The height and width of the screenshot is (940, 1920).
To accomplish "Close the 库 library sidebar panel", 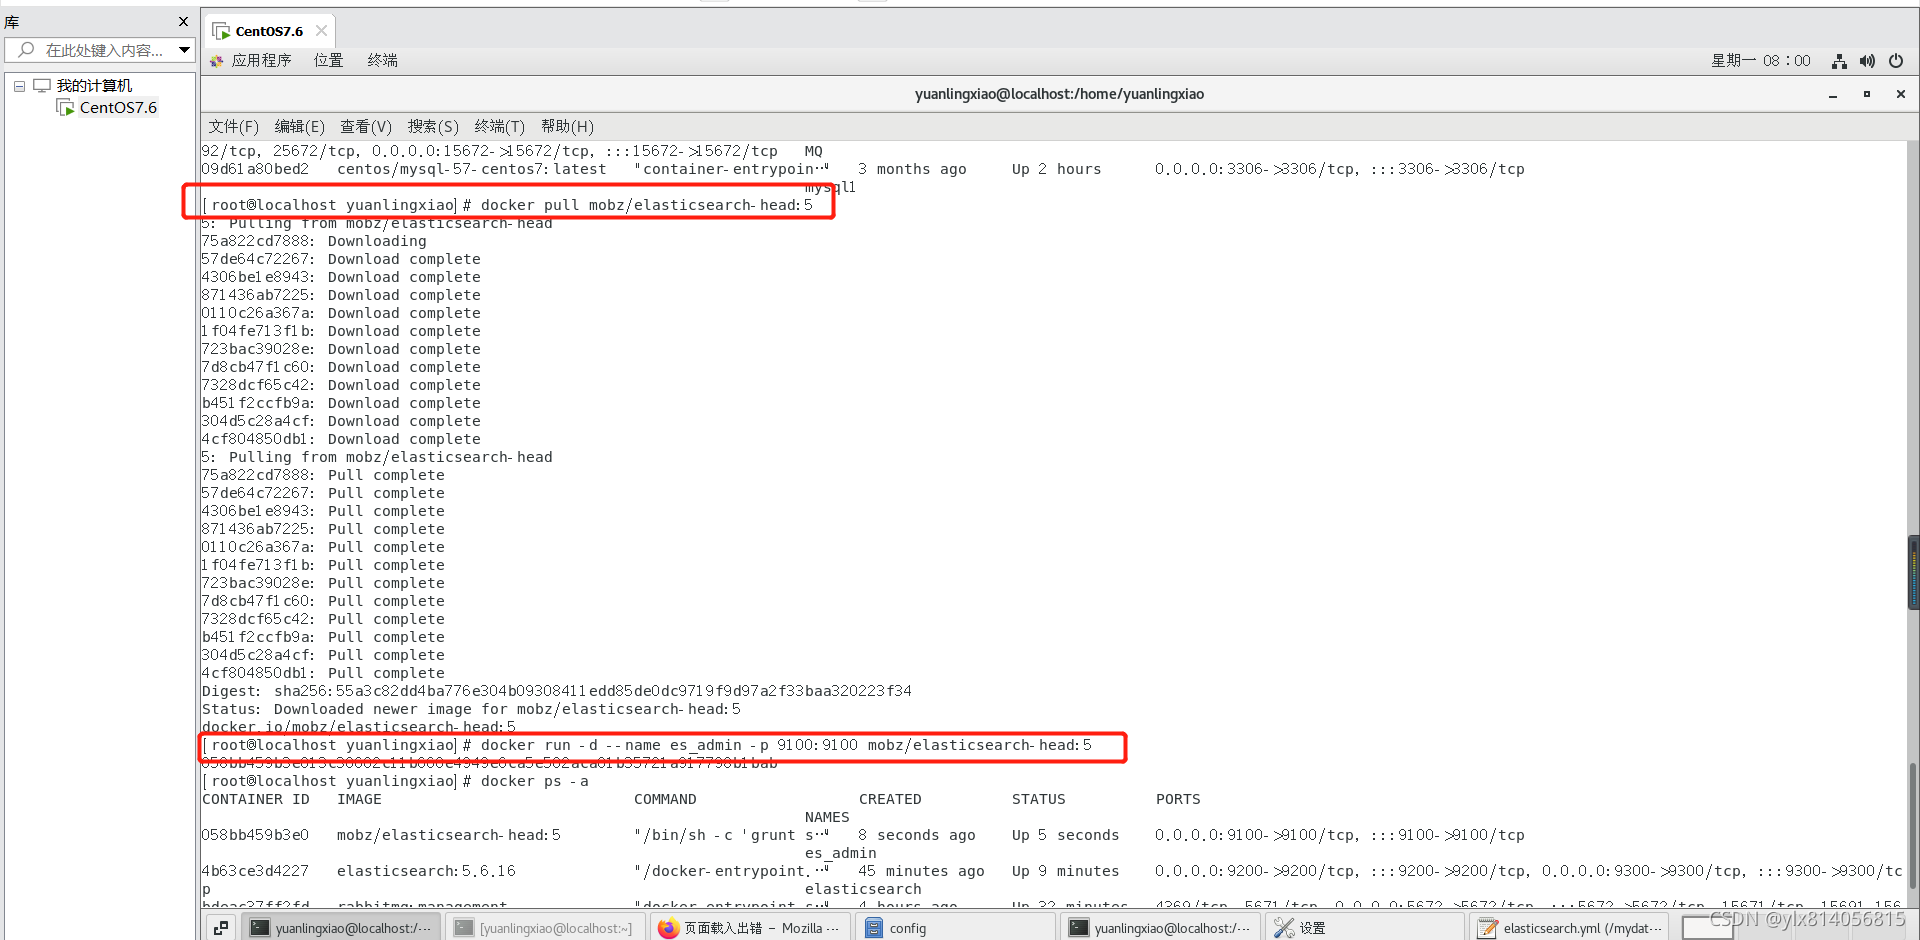I will tap(183, 22).
